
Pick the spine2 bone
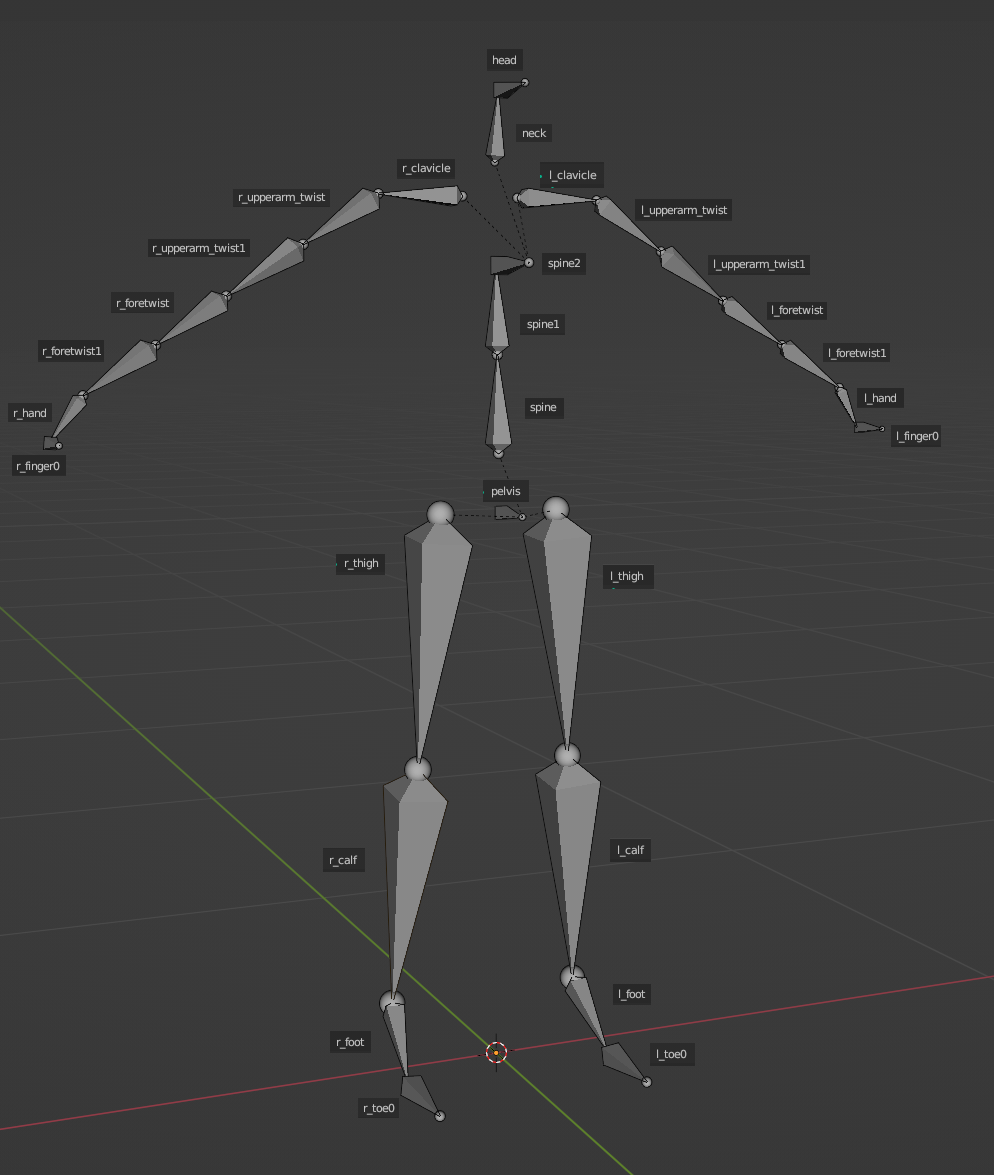pyautogui.click(x=506, y=264)
